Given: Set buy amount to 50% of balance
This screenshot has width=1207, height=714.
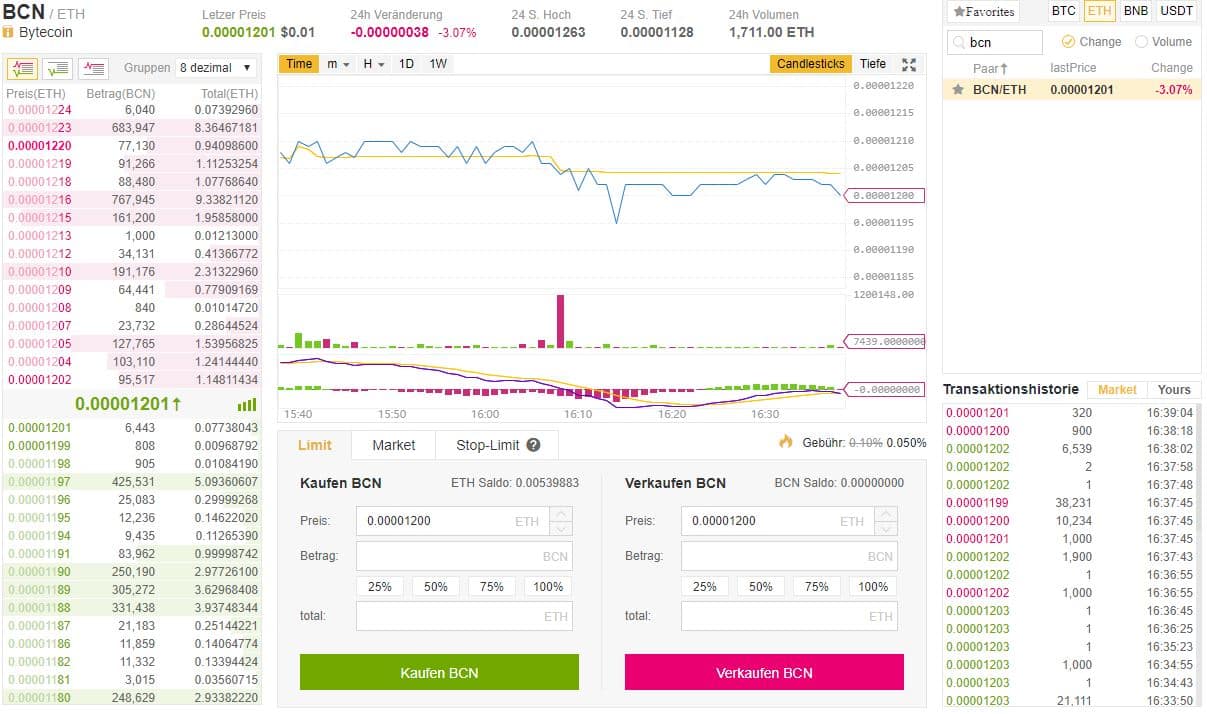Looking at the screenshot, I should (x=436, y=587).
